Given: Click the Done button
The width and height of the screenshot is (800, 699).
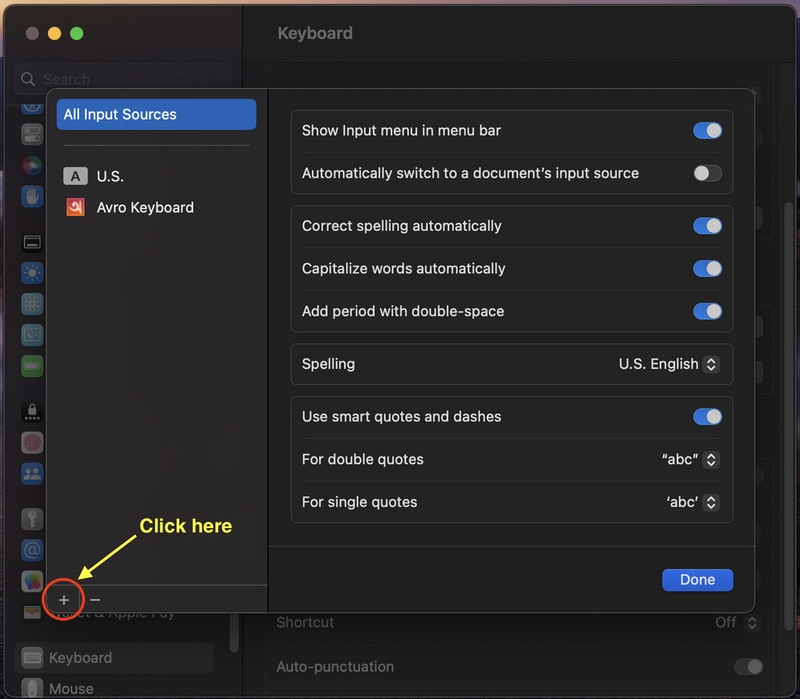Looking at the screenshot, I should pyautogui.click(x=697, y=580).
